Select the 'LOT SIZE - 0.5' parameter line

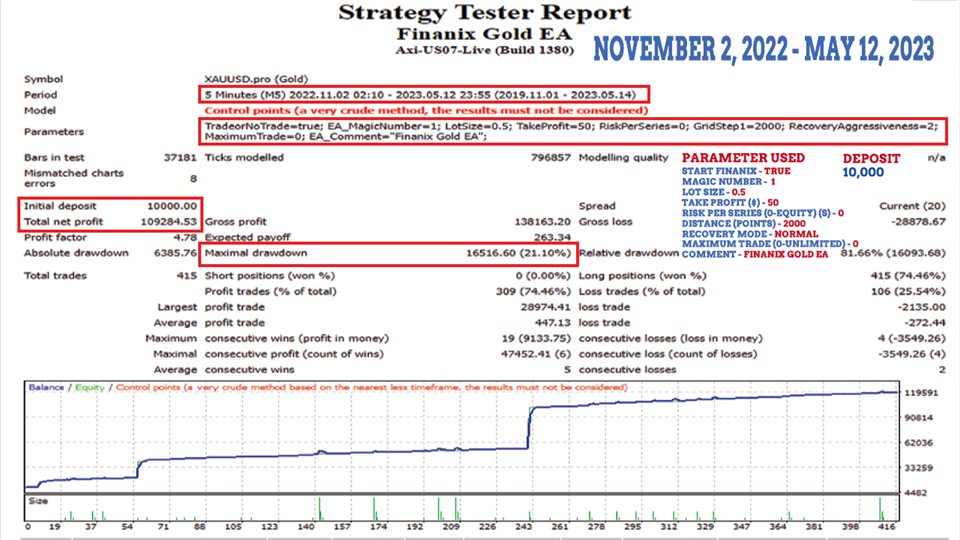pos(714,192)
